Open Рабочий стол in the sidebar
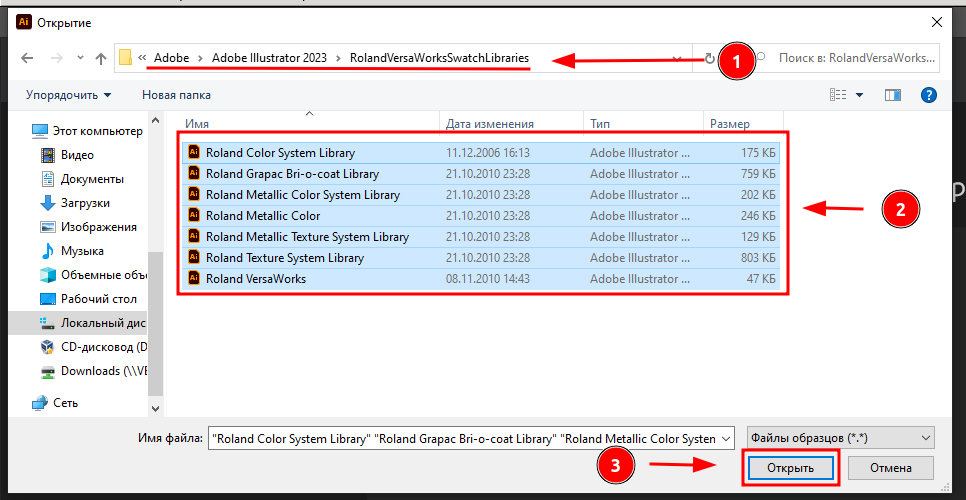The height and width of the screenshot is (500, 966). [x=98, y=299]
